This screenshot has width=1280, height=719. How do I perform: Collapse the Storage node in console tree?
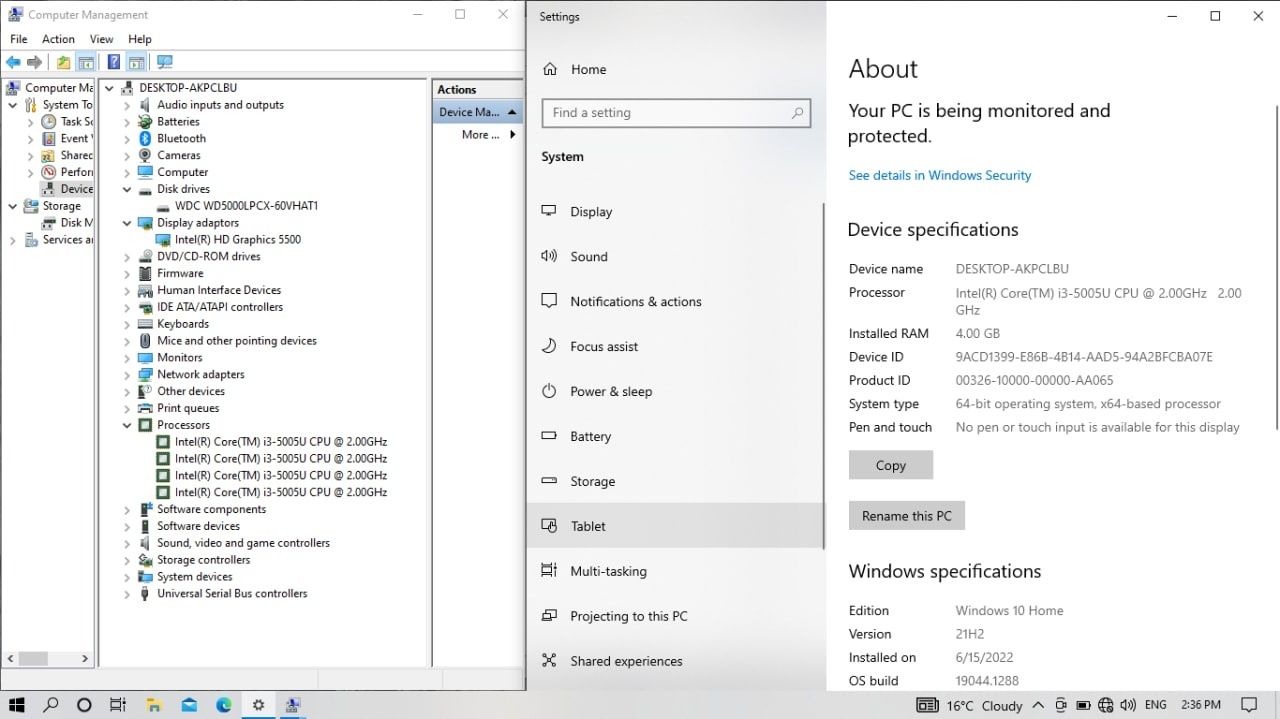pyautogui.click(x=13, y=206)
